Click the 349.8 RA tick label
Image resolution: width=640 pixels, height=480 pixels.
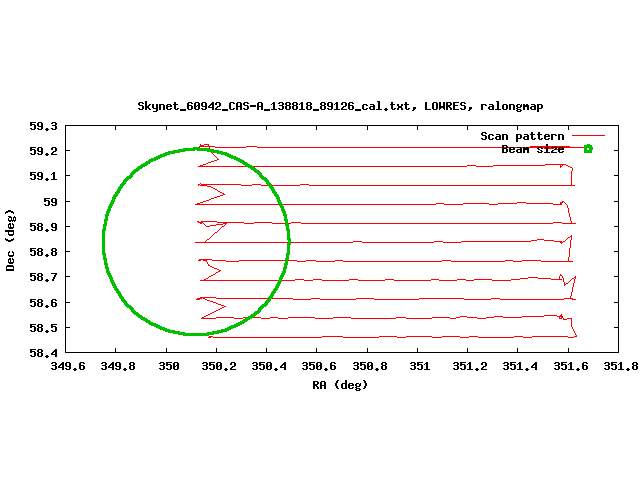(118, 366)
